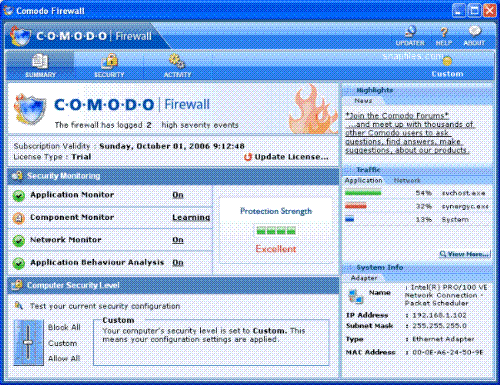Select the Adapter tab under System Info

click(364, 278)
